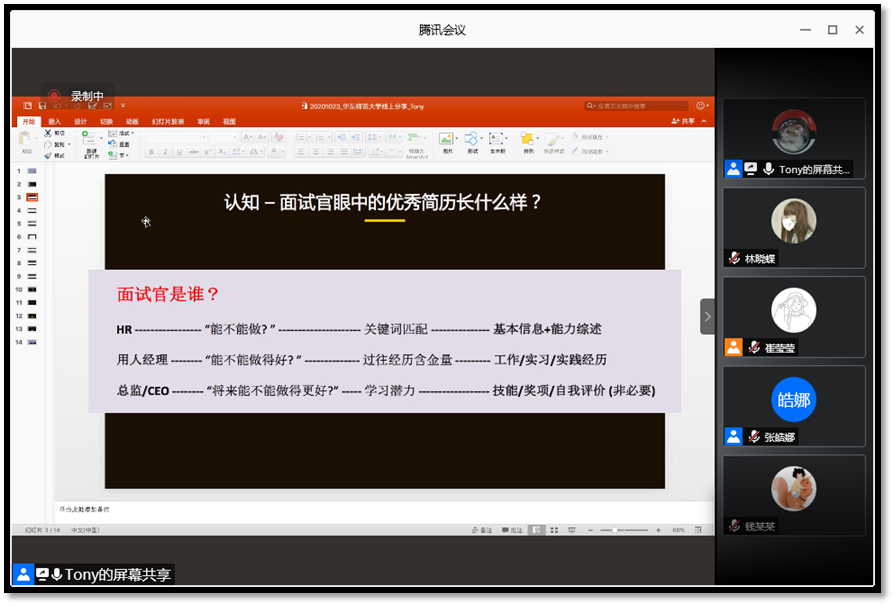Toggle the 批注 (Comments) button in status bar
Image resolution: width=894 pixels, height=606 pixels.
tap(511, 530)
